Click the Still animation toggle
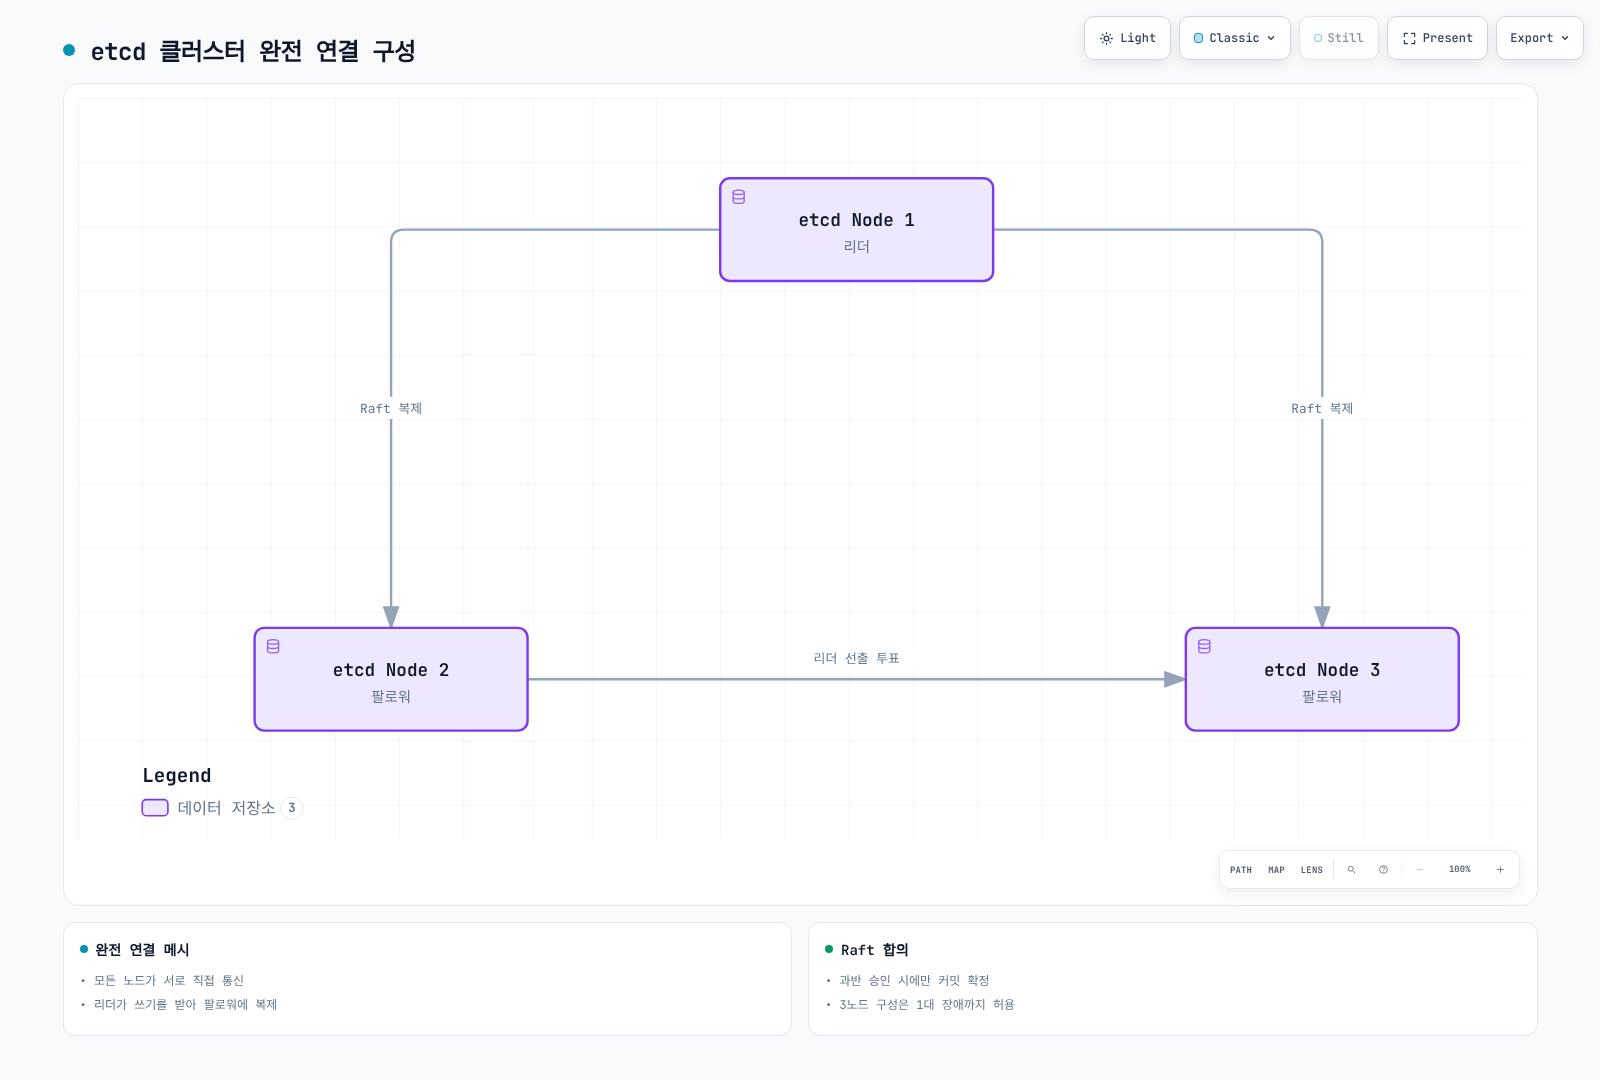 (1338, 38)
